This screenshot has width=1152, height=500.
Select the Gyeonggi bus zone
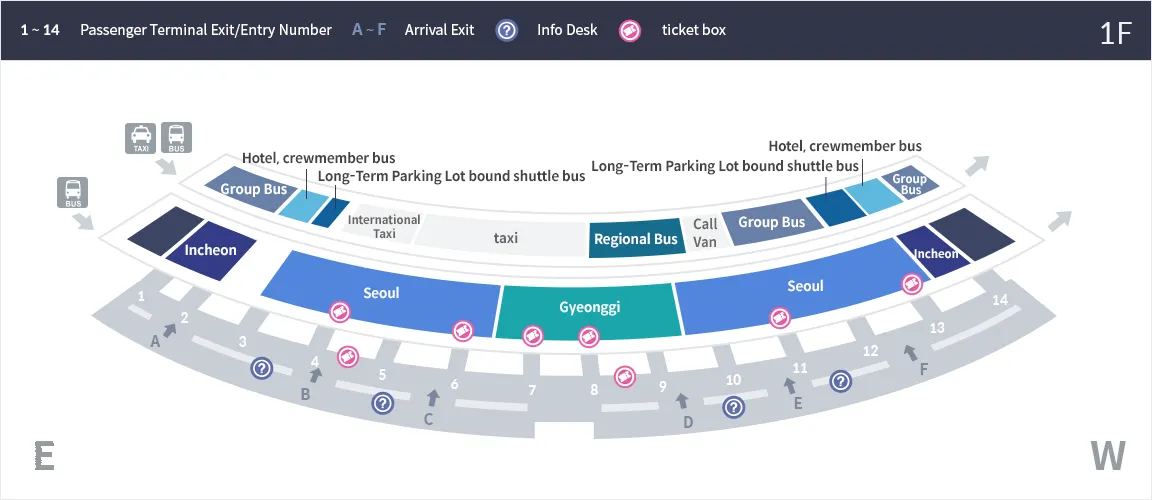[586, 308]
